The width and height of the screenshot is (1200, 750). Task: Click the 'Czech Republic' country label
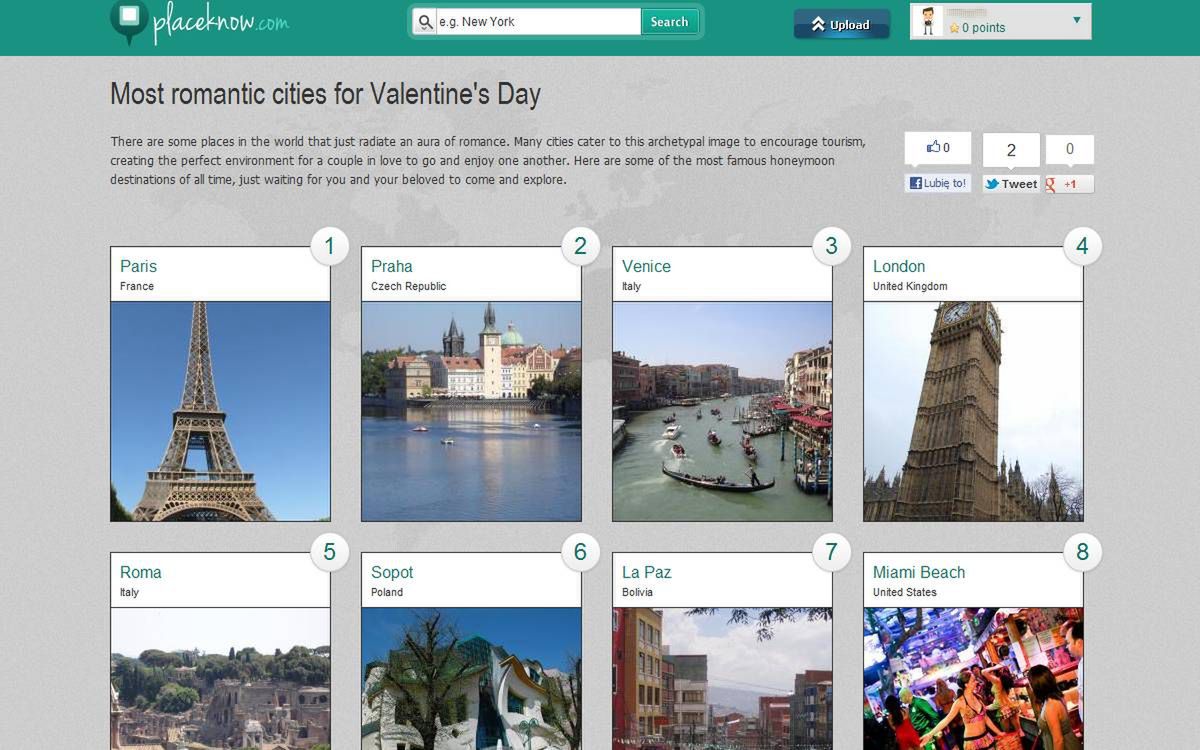[408, 286]
